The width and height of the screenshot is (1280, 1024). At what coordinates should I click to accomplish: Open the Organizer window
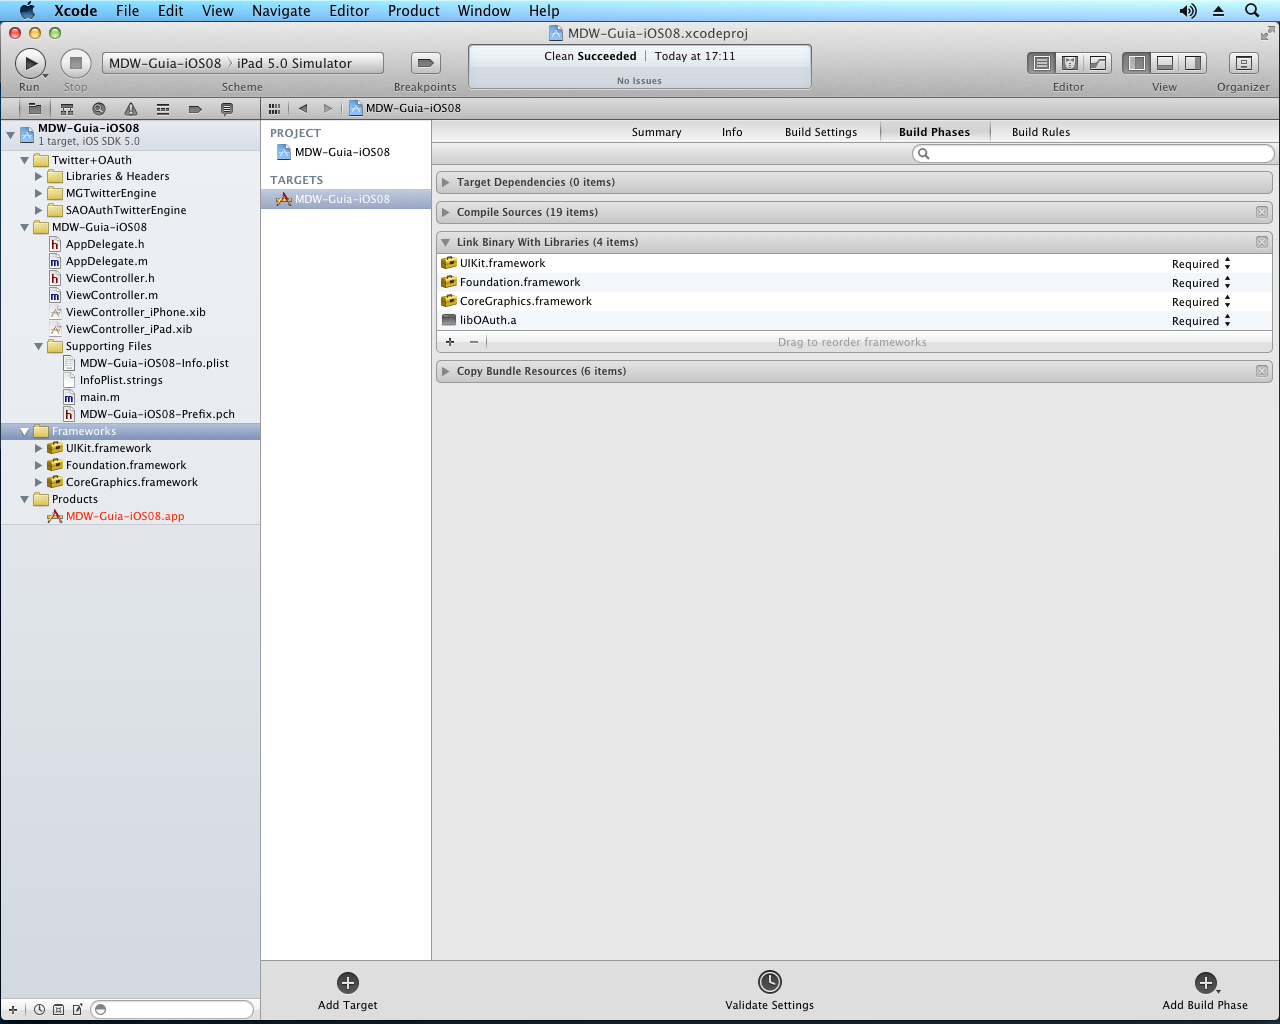click(x=1243, y=63)
